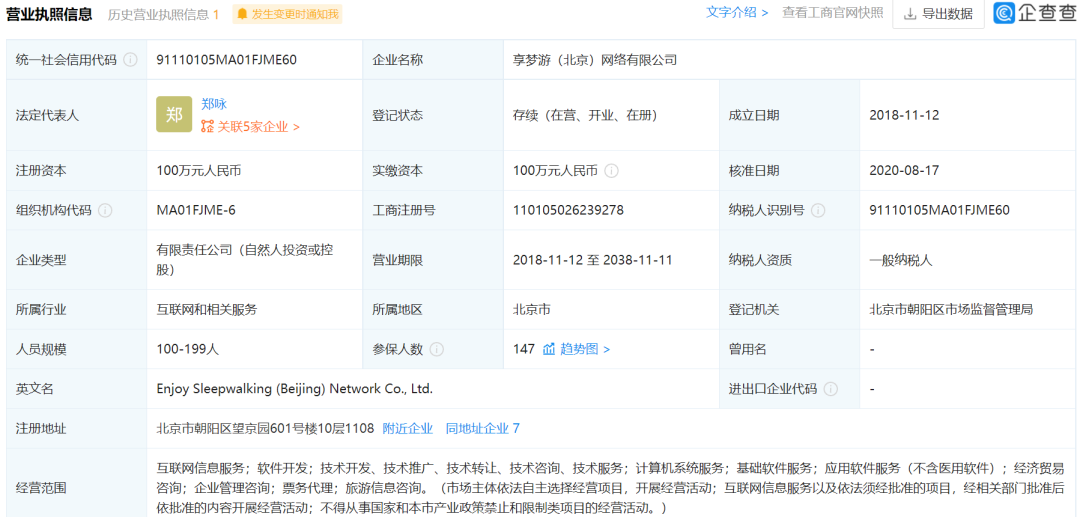This screenshot has width=1080, height=517.
Task: Open 附近企业 link
Action: coord(408,428)
